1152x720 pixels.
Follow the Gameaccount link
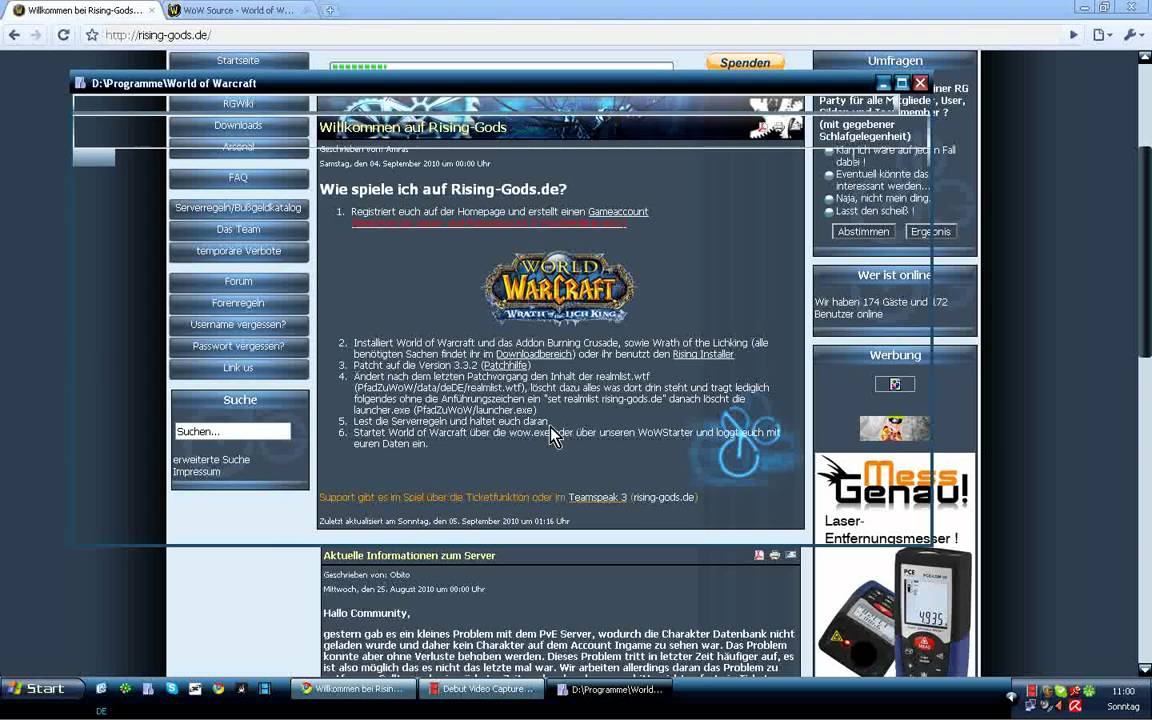pos(618,212)
